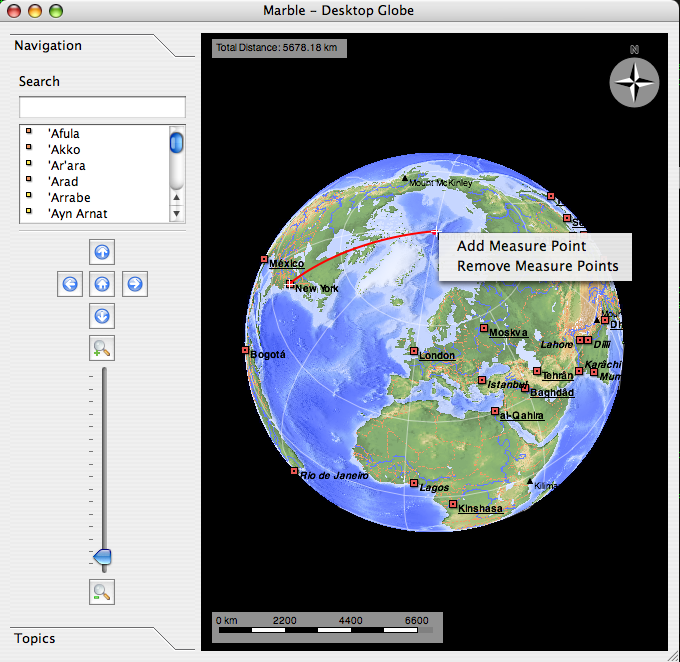Select 'Afula in the search results
Image resolution: width=680 pixels, height=662 pixels.
64,134
